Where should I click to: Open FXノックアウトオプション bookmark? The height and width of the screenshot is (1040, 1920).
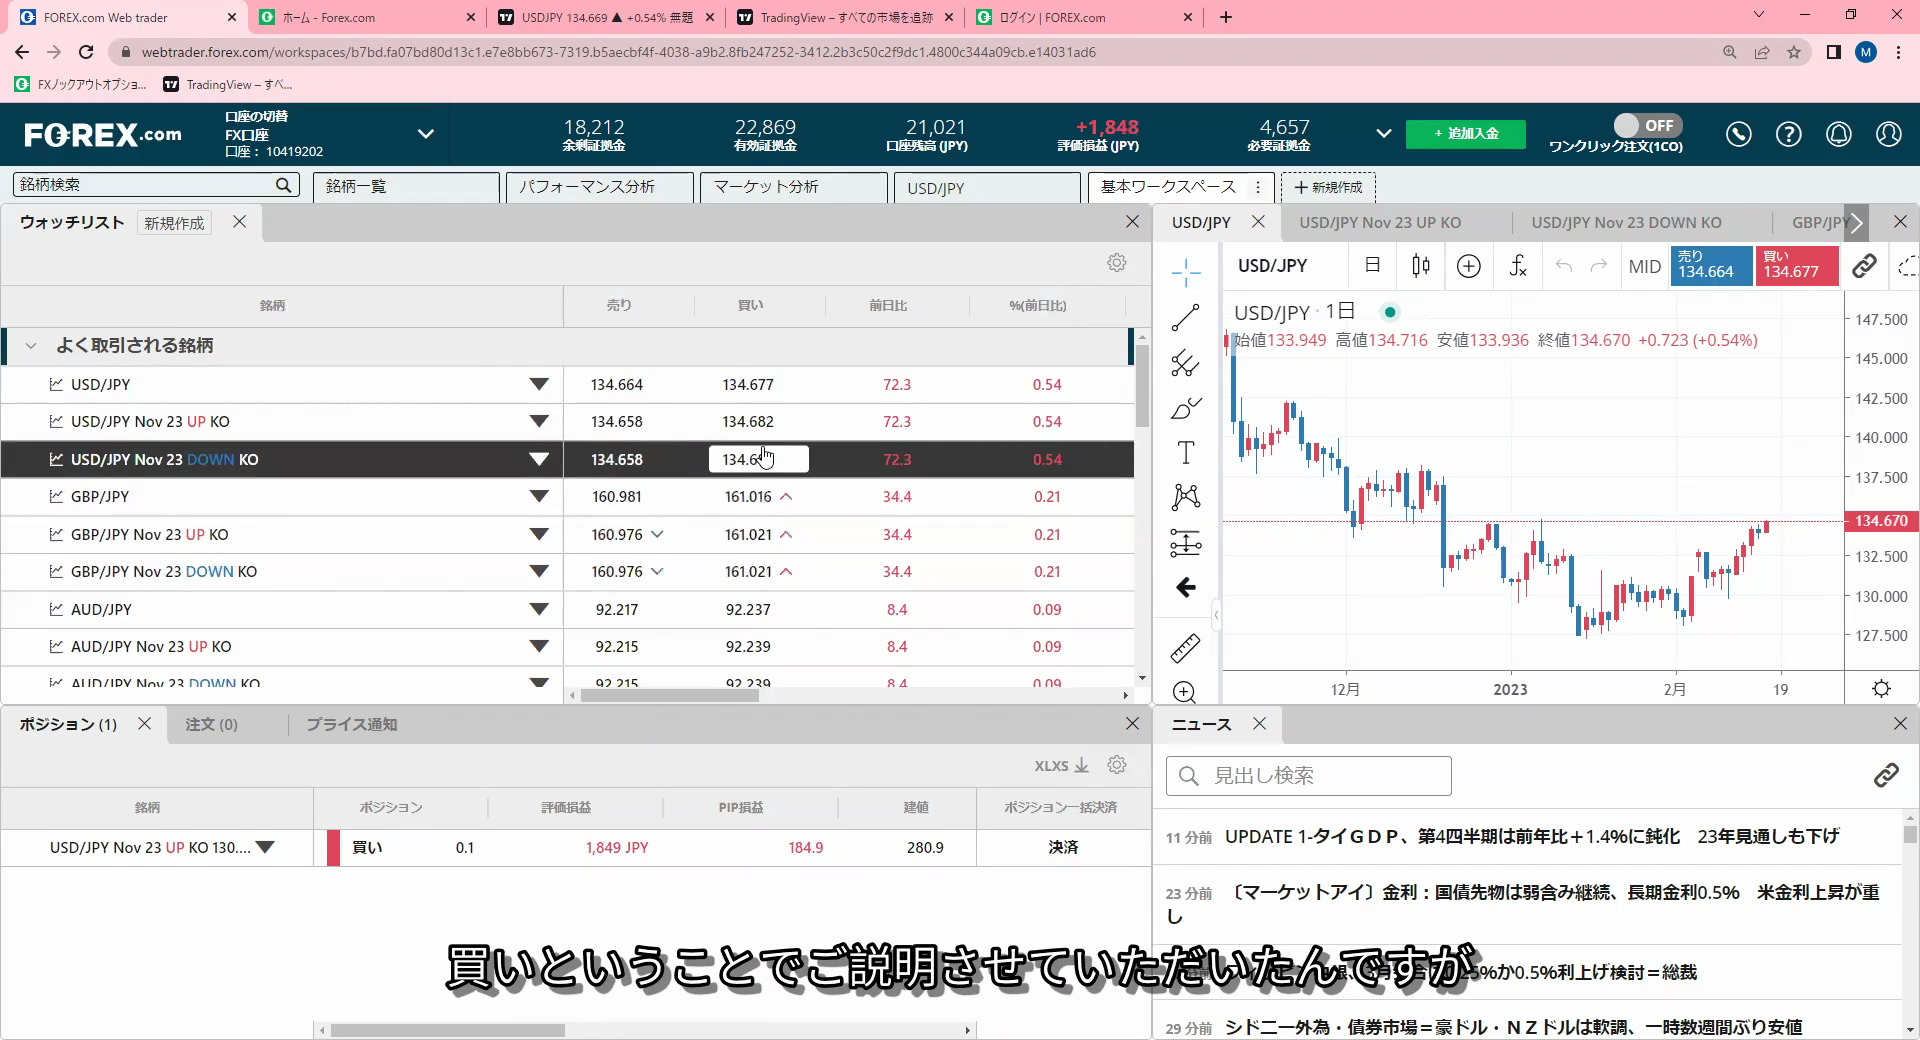[x=81, y=84]
